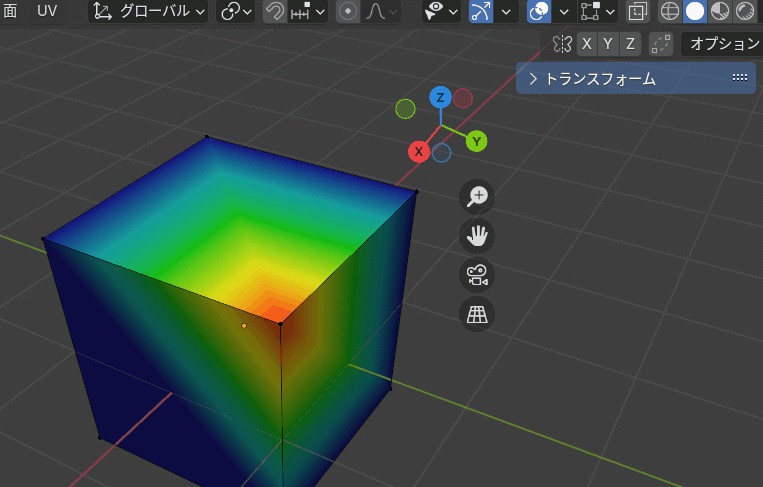763x487 pixels.
Task: Switch to rendered viewport shading
Action: 744,11
